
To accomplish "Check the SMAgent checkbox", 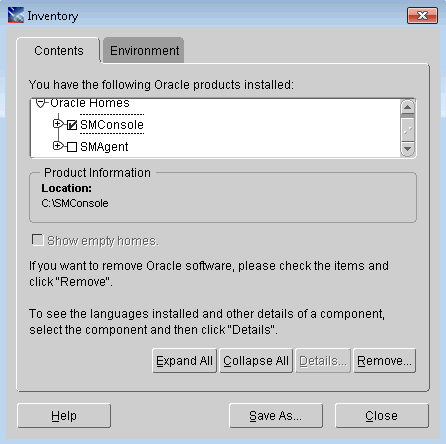I will coord(72,147).
